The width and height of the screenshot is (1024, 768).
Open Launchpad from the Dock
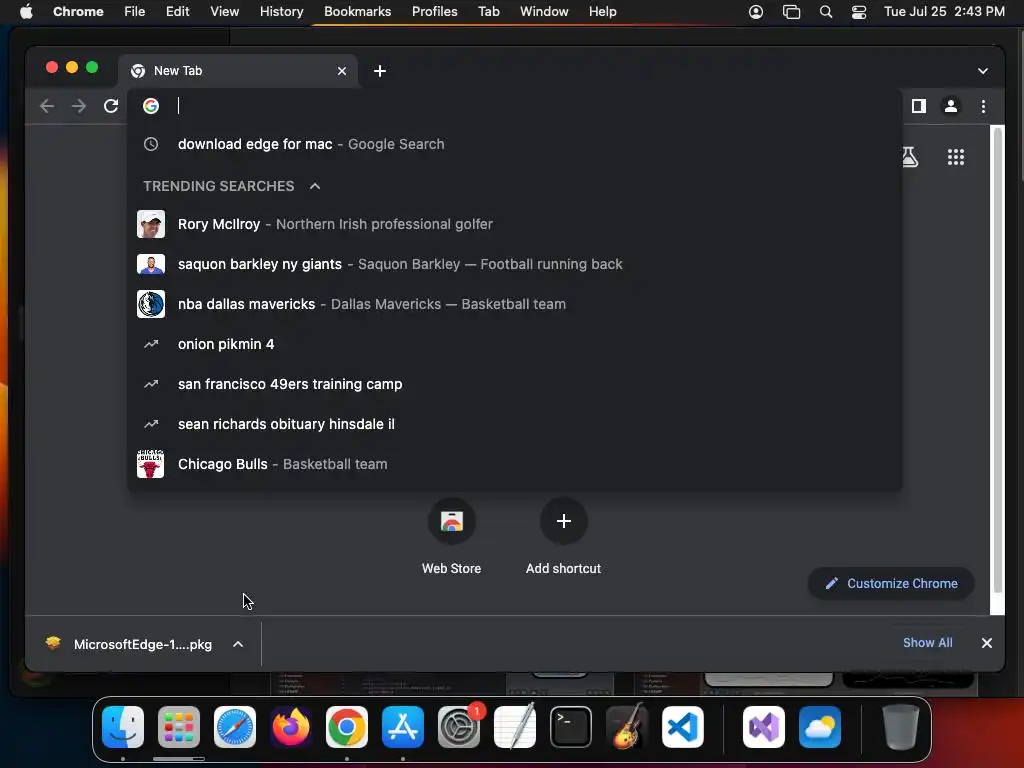click(179, 727)
